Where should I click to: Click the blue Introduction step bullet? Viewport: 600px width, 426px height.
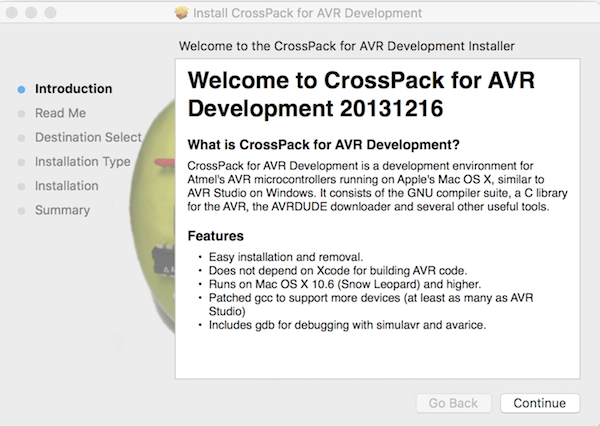pyautogui.click(x=21, y=90)
